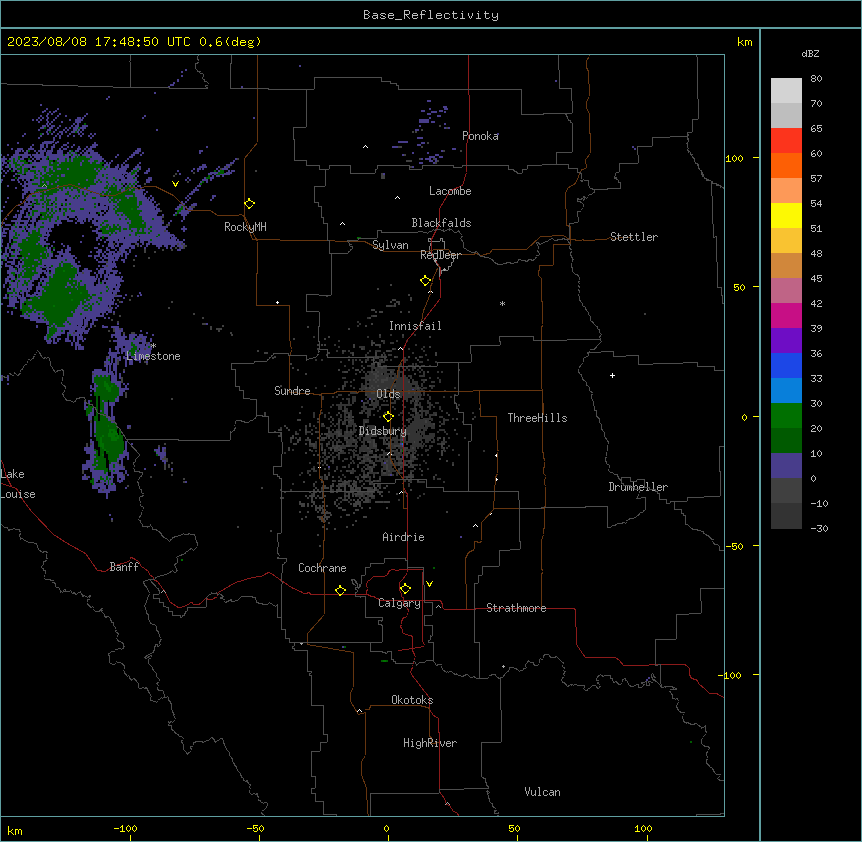
Task: Click the 50 tick on the right axis
Action: [x=739, y=287]
